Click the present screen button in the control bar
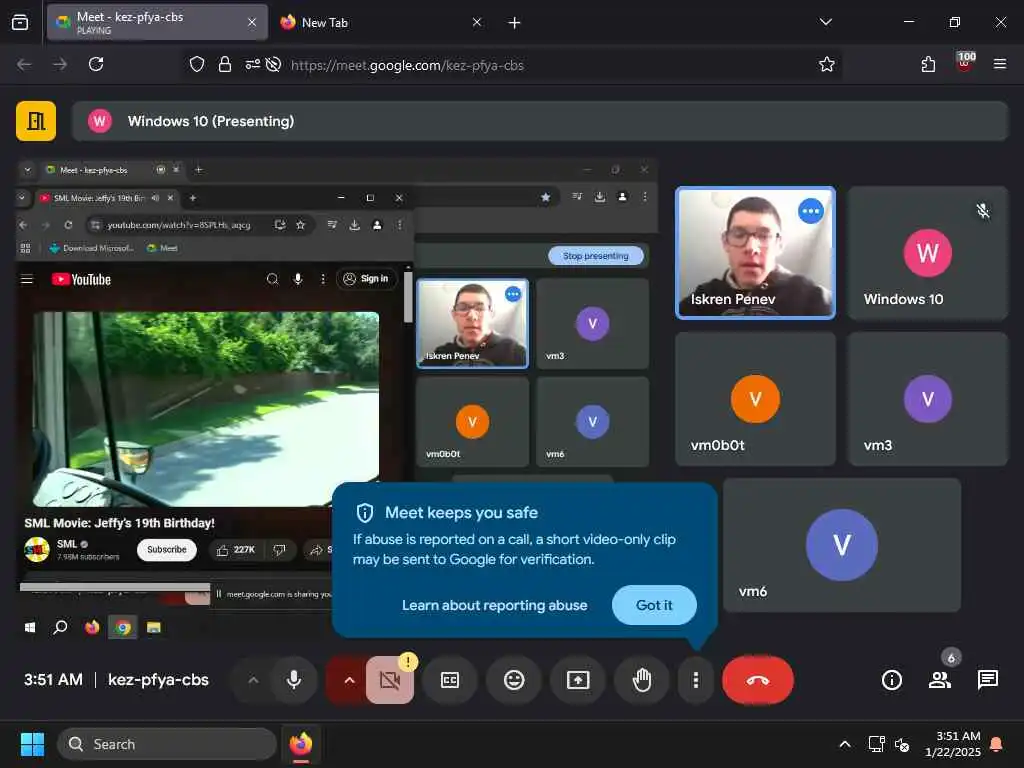Viewport: 1024px width, 768px height. pyautogui.click(x=578, y=680)
